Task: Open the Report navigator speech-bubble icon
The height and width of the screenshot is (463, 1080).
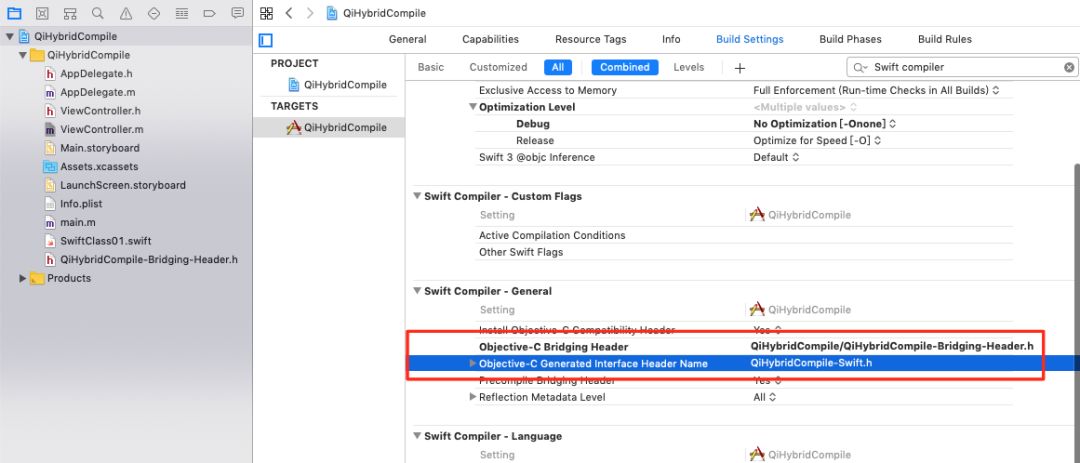Action: point(238,13)
